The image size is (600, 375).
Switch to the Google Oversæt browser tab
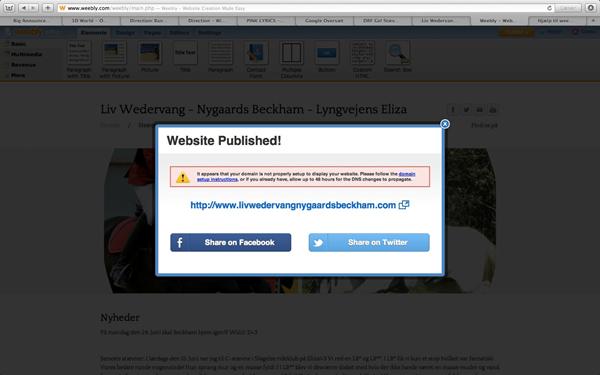click(x=324, y=20)
